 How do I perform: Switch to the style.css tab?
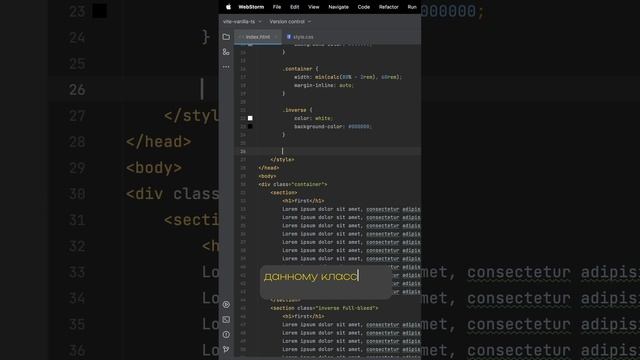pyautogui.click(x=300, y=37)
